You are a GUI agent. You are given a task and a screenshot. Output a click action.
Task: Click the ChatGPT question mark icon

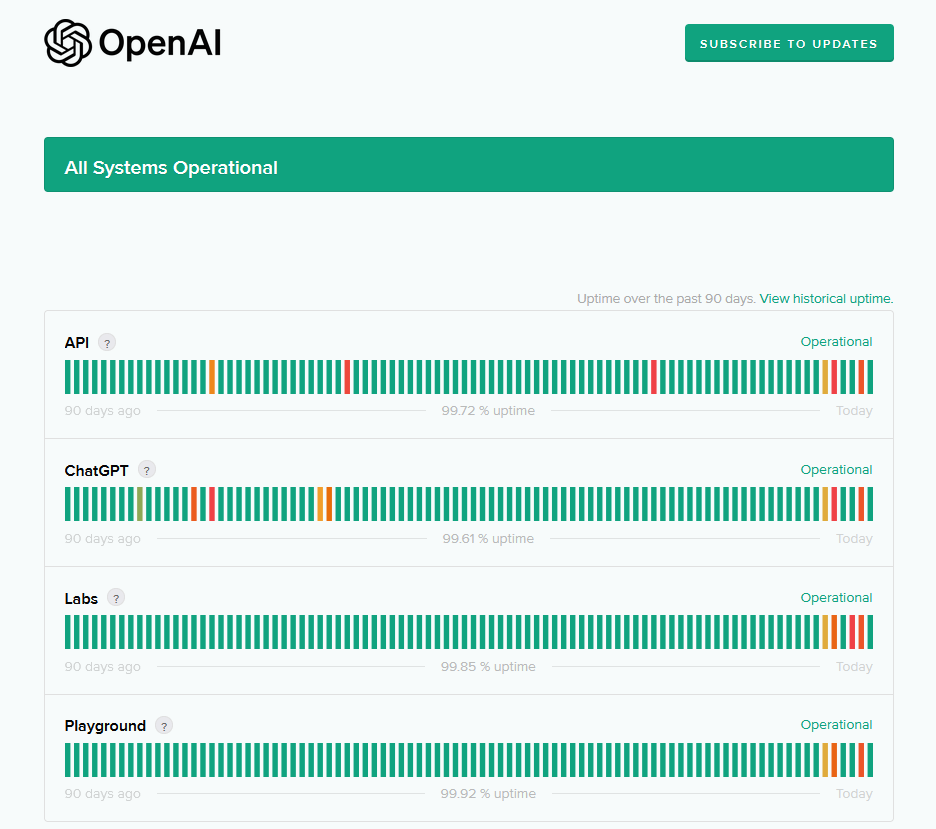(147, 470)
